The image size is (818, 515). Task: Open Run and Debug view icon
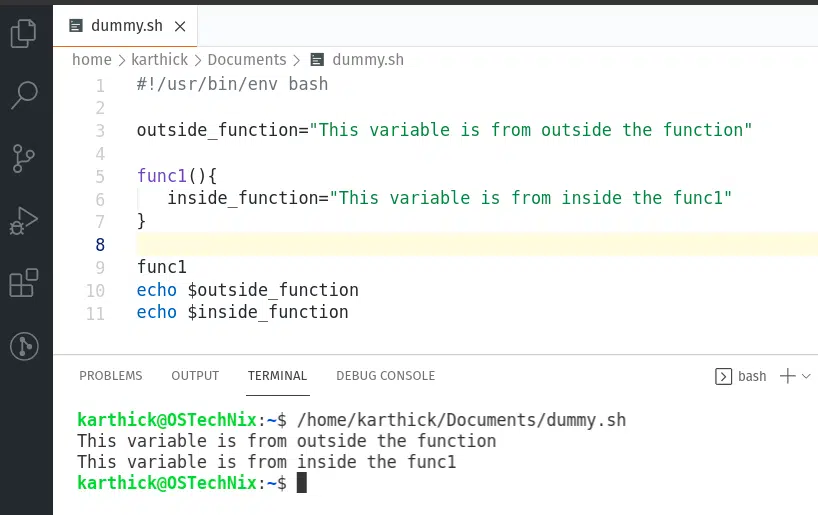[23, 221]
